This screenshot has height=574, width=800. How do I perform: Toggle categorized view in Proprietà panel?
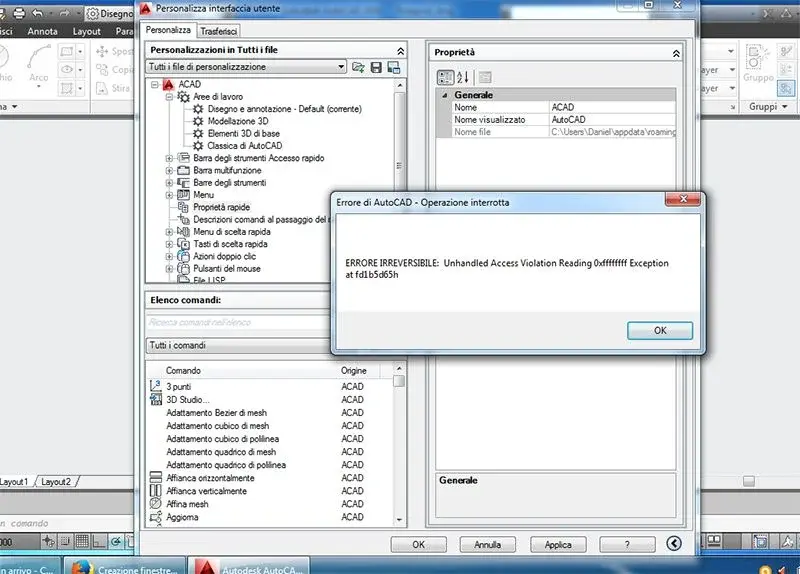pyautogui.click(x=445, y=78)
